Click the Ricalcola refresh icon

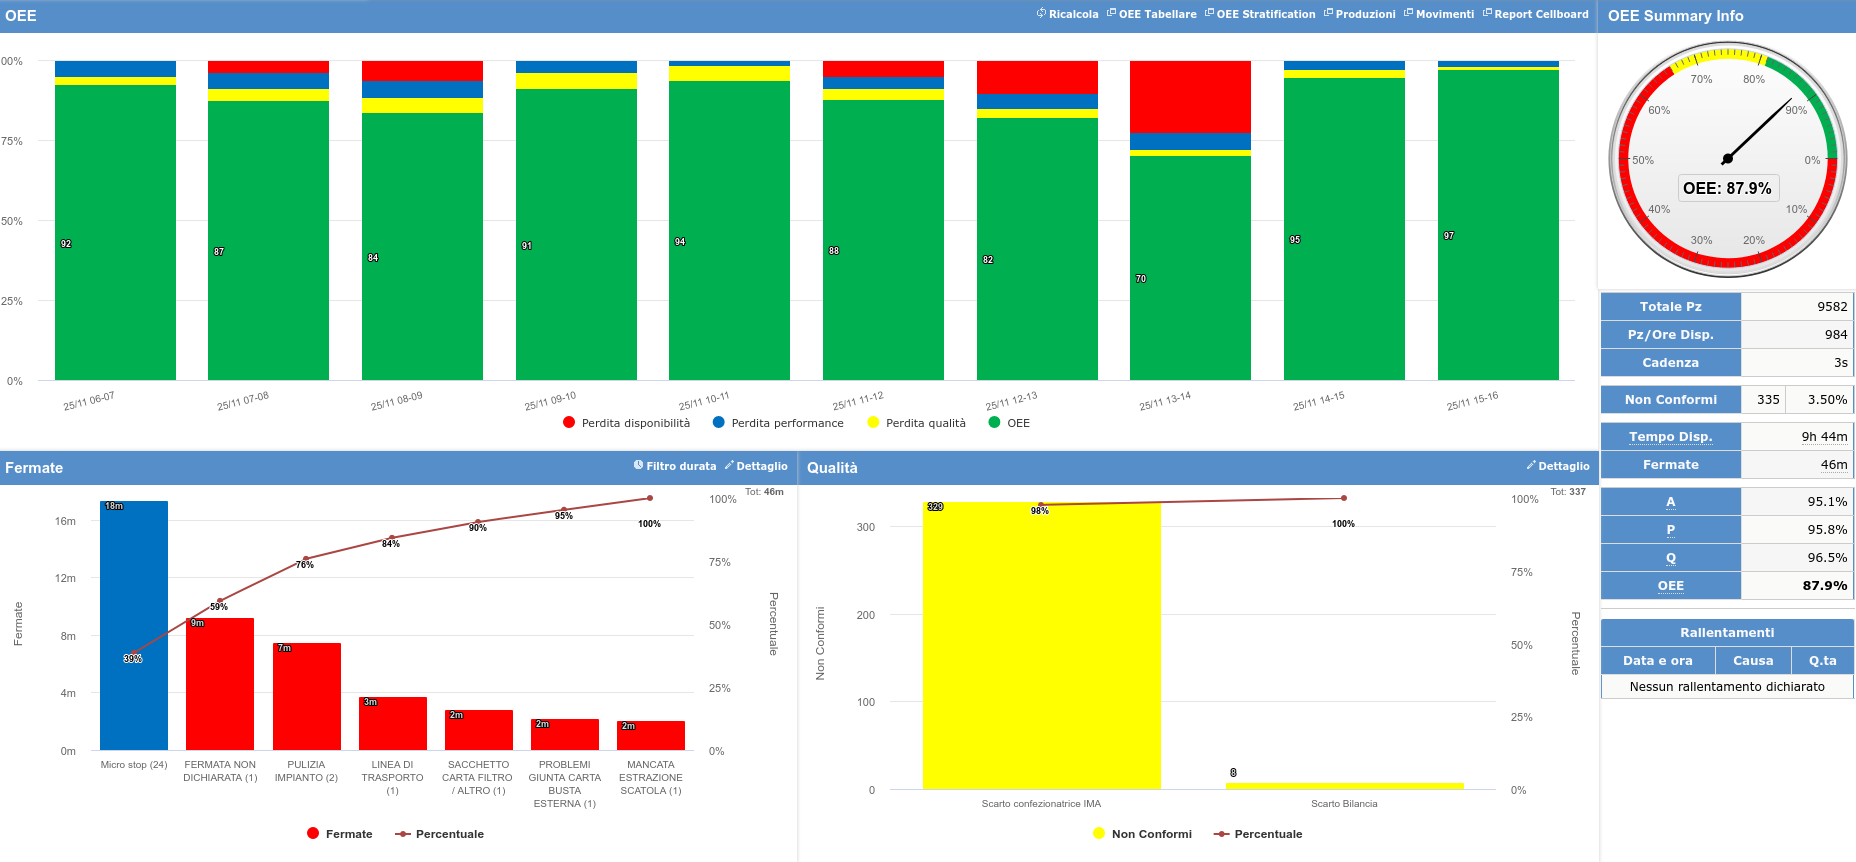tap(1041, 14)
